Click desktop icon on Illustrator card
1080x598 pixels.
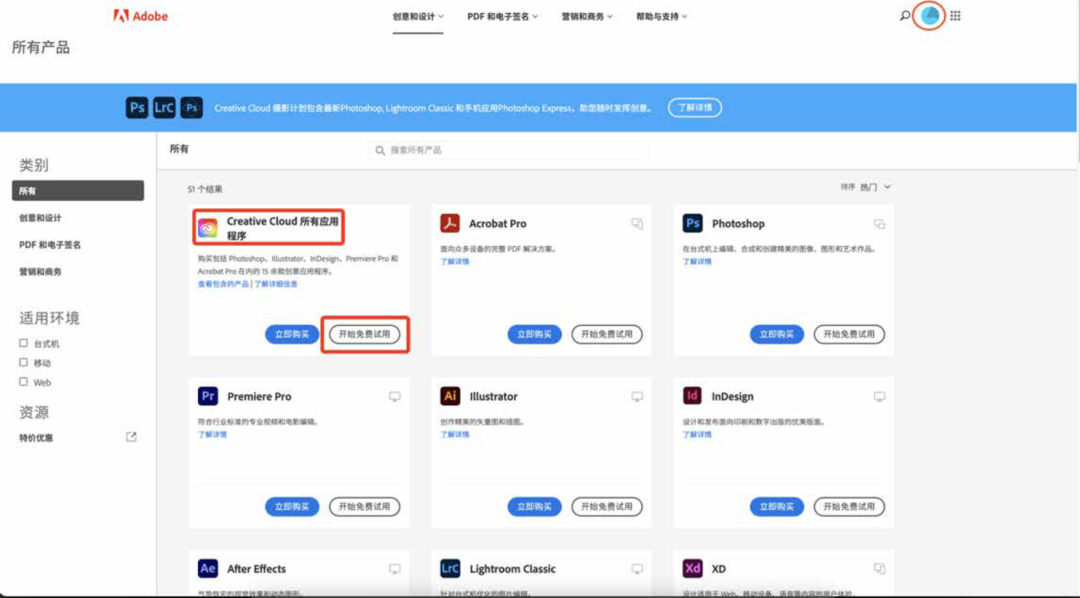[x=637, y=396]
